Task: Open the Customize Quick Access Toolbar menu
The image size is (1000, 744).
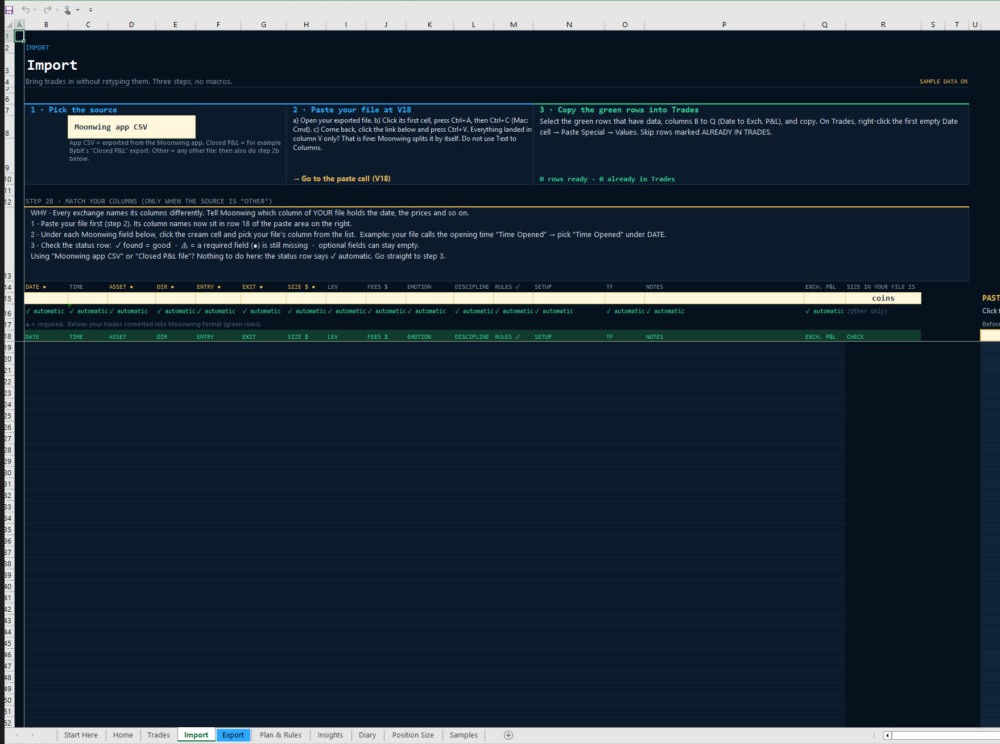Action: tap(91, 10)
